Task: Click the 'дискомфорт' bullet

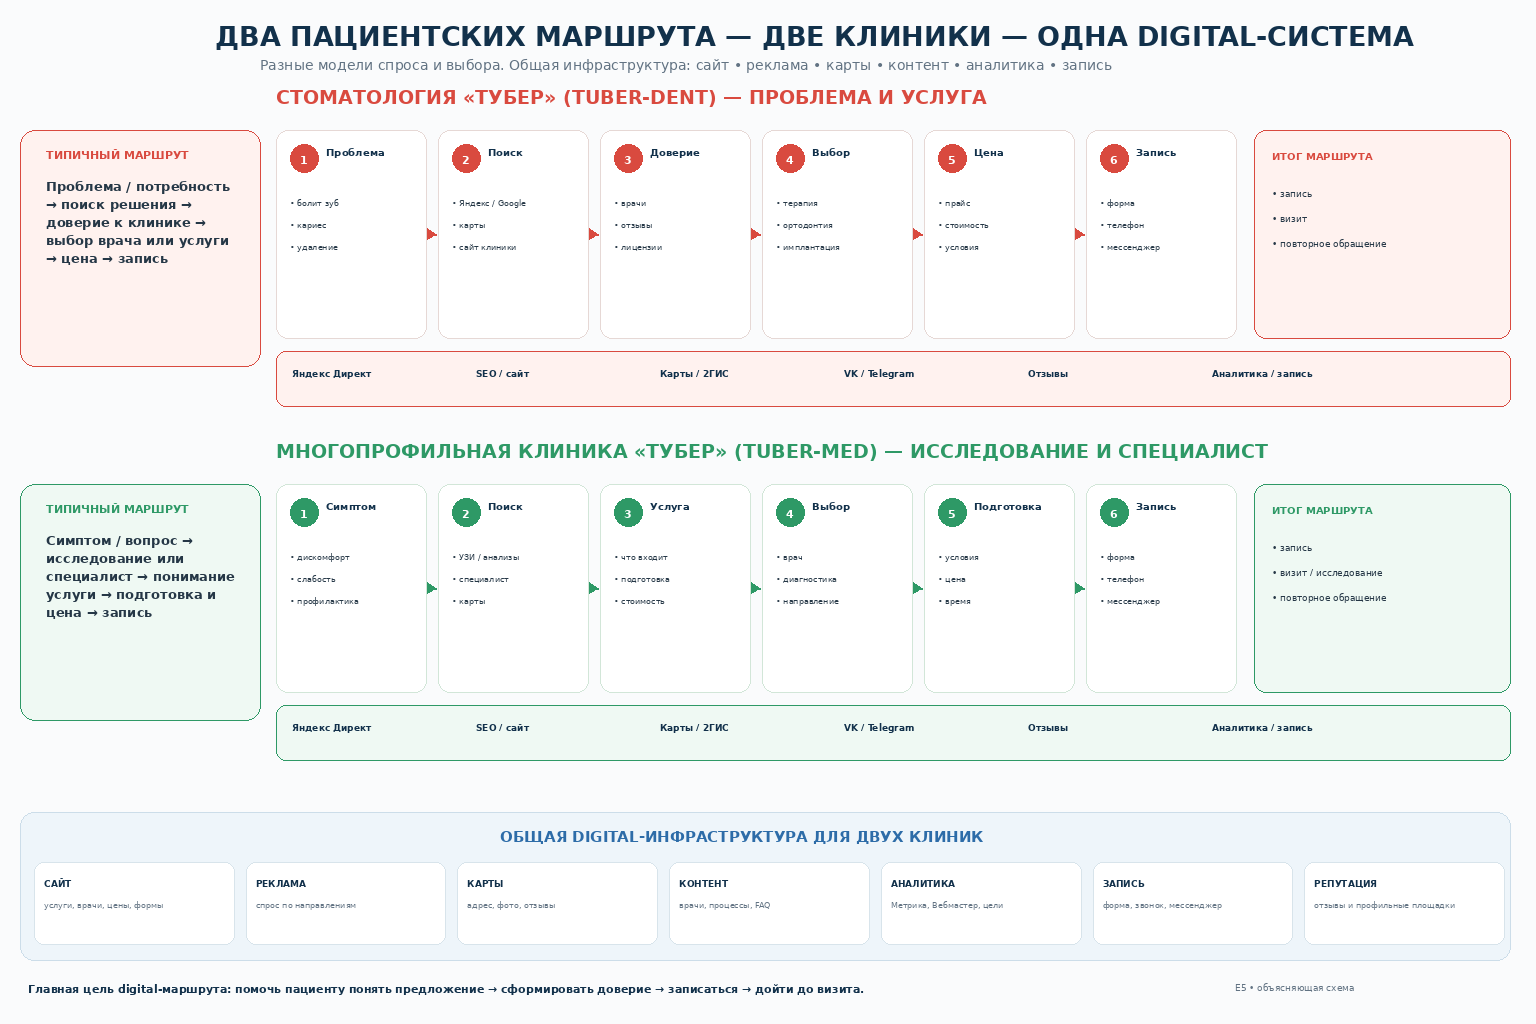Action: click(320, 558)
